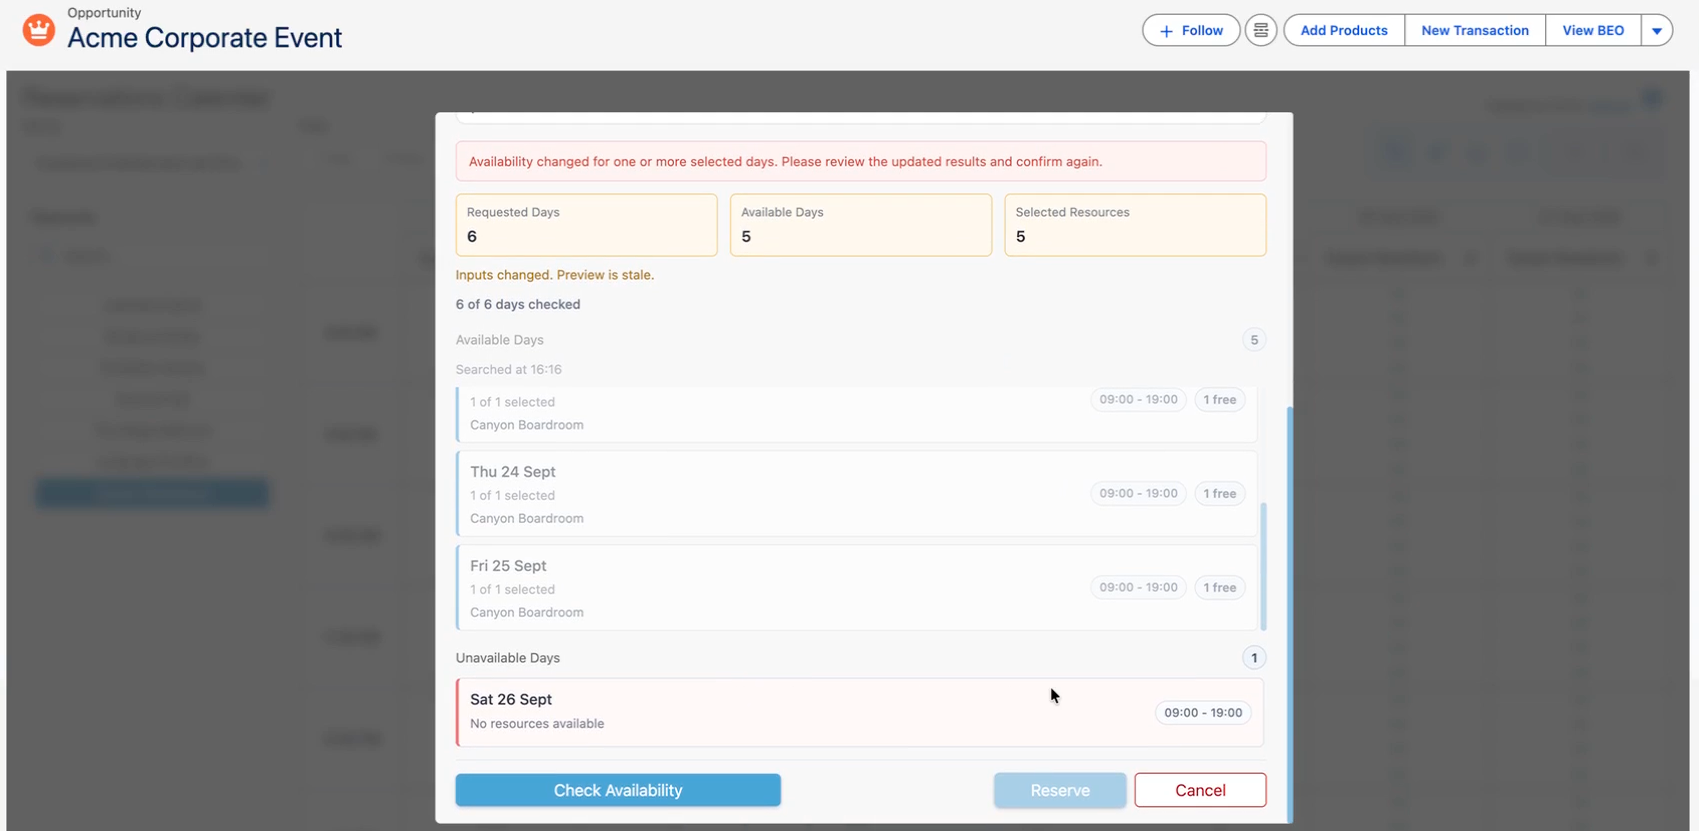Click the 09:00 - 19:00 time for Fri 25 Sept
Image resolution: width=1699 pixels, height=831 pixels.
coord(1138,587)
